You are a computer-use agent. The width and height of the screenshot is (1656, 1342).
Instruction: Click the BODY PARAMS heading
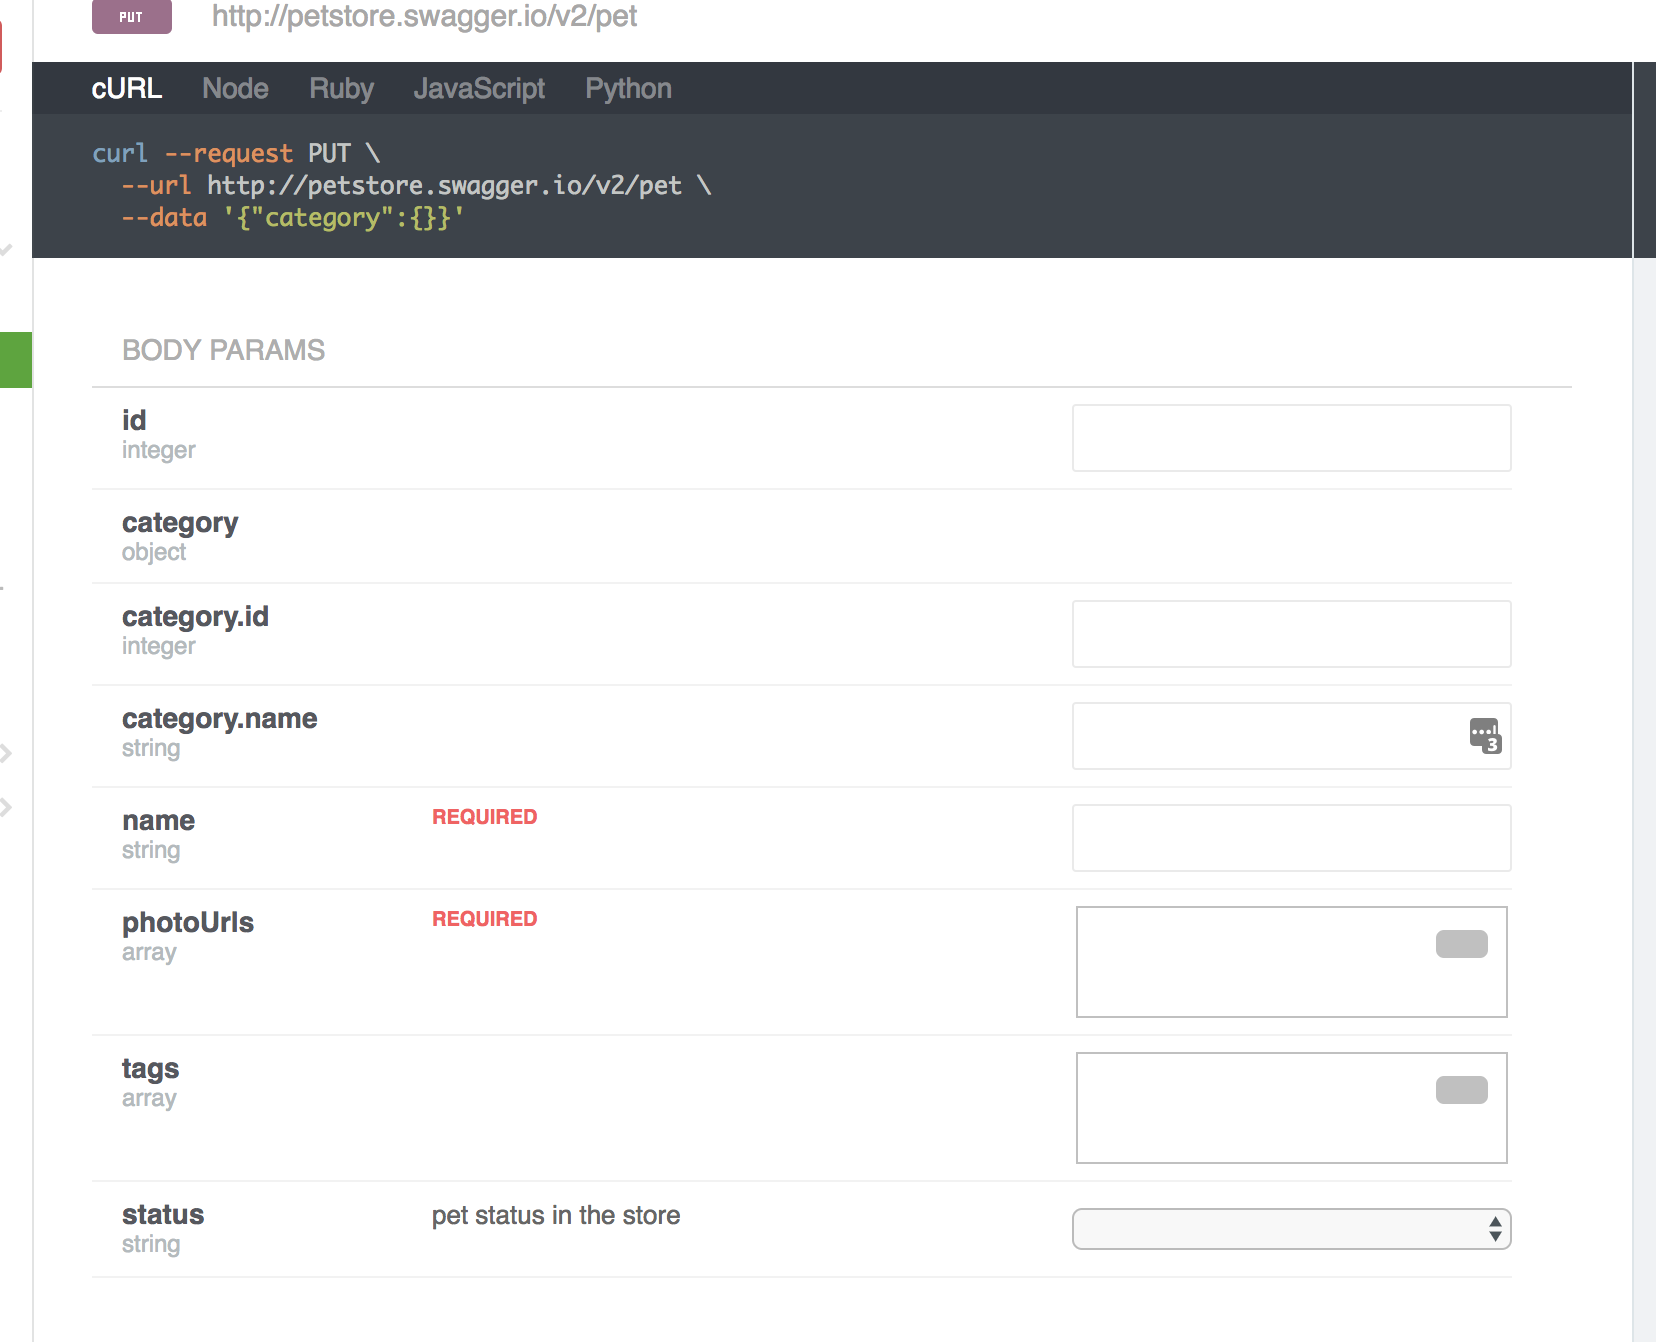point(223,350)
